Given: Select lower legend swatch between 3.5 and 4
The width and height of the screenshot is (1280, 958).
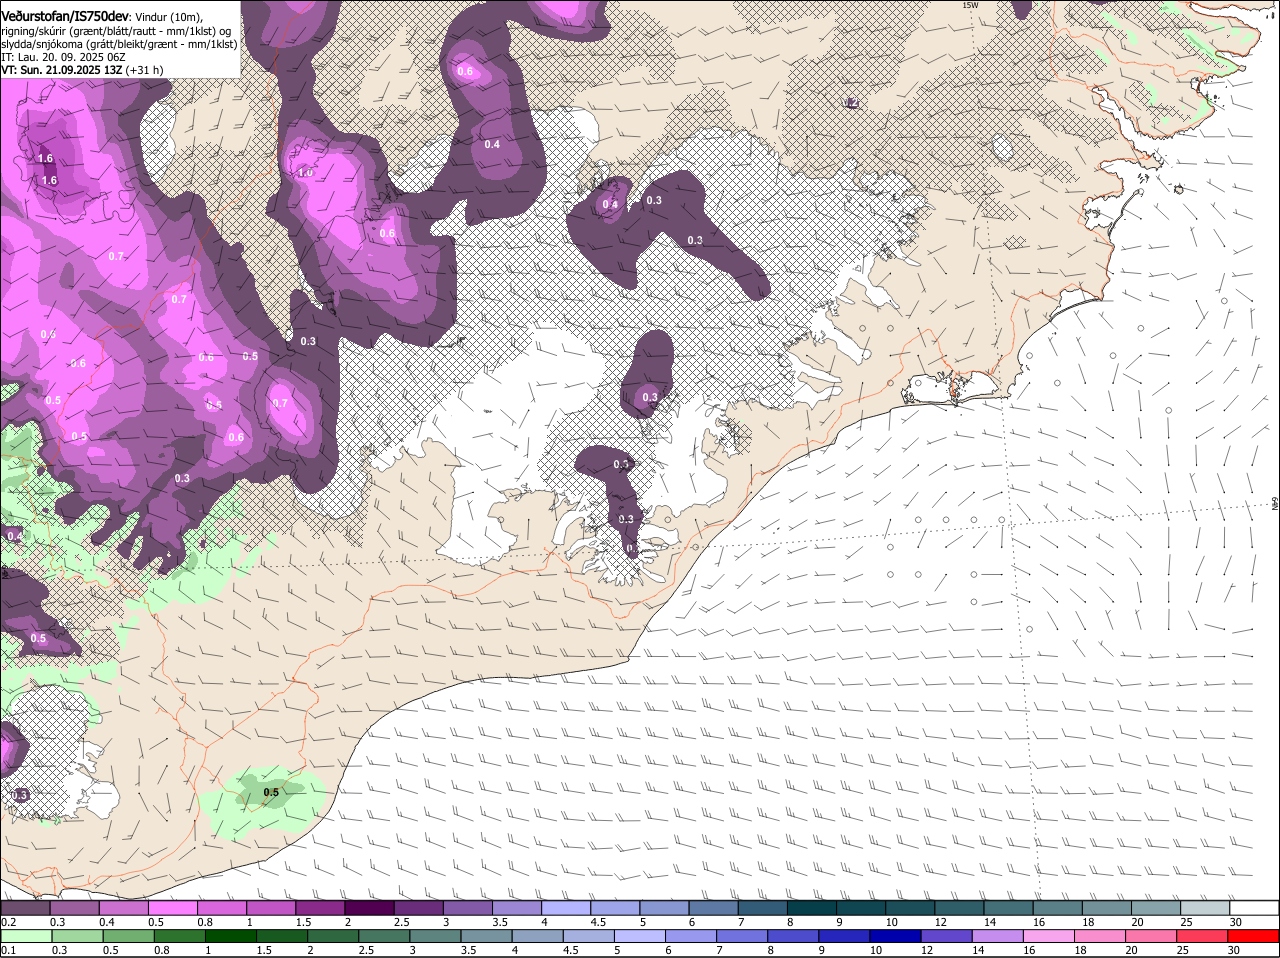Looking at the screenshot, I should pos(487,936).
